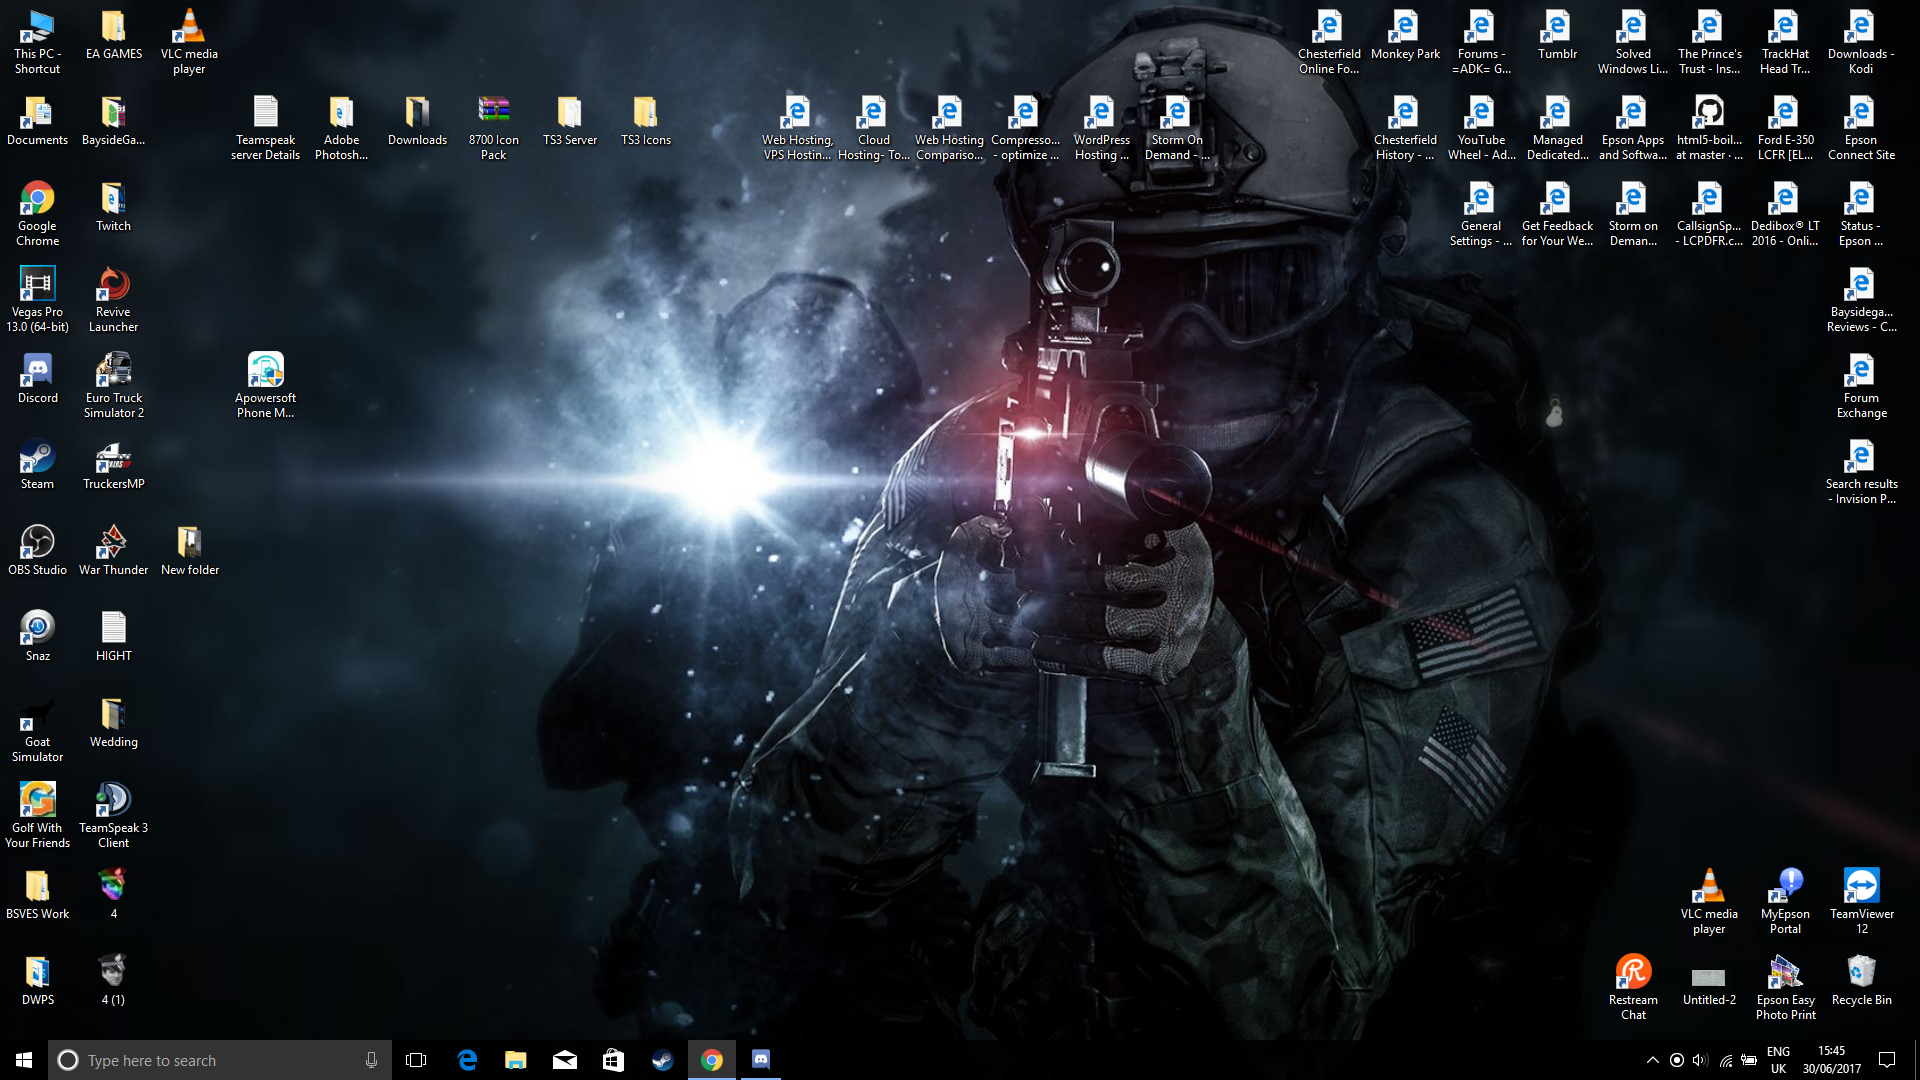Open the Restream Chat shortcut
This screenshot has width=1920, height=1080.
(1633, 987)
